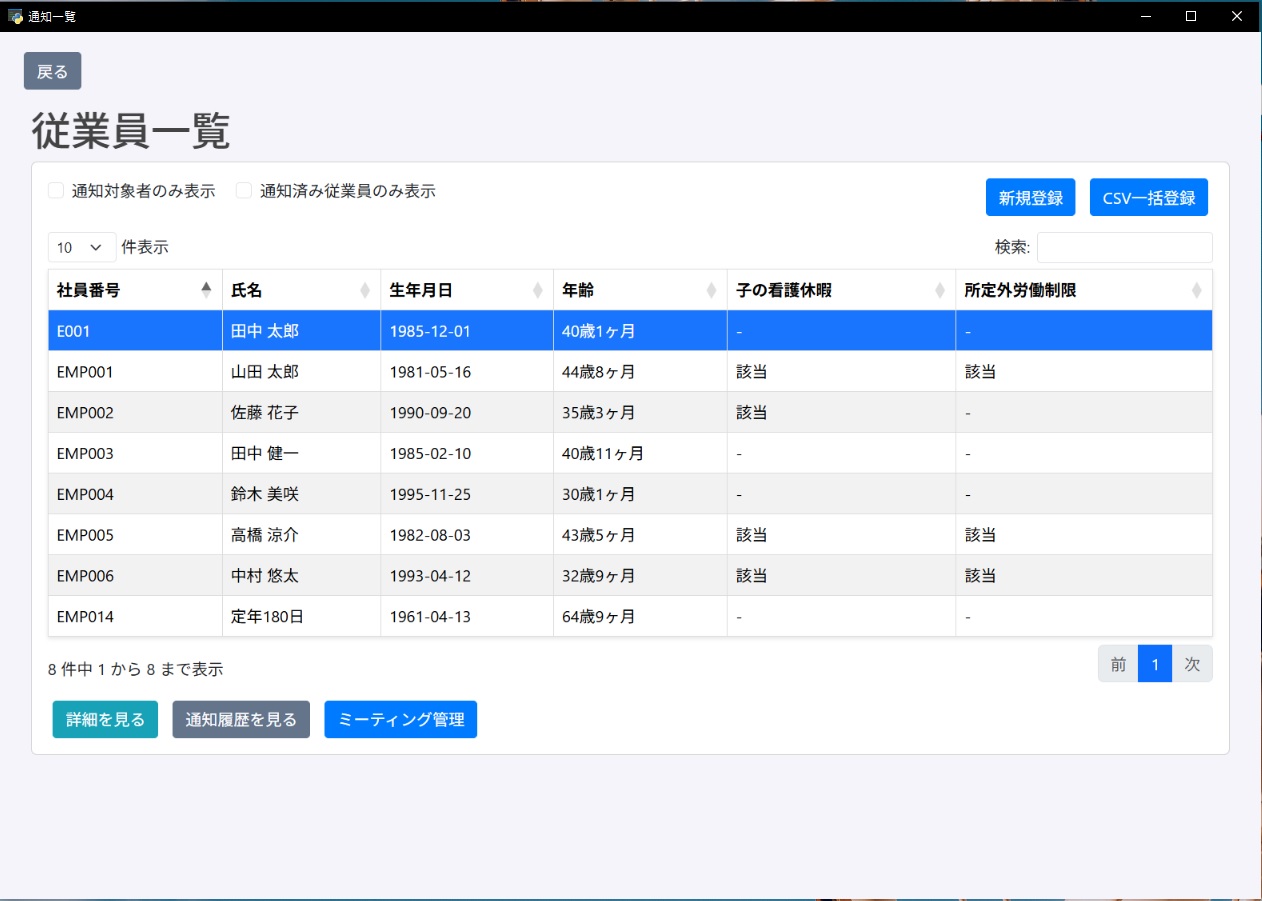Viewport: 1262px width, 901px height.
Task: Sort by 子の看護休暇 sort icon
Action: (x=940, y=290)
